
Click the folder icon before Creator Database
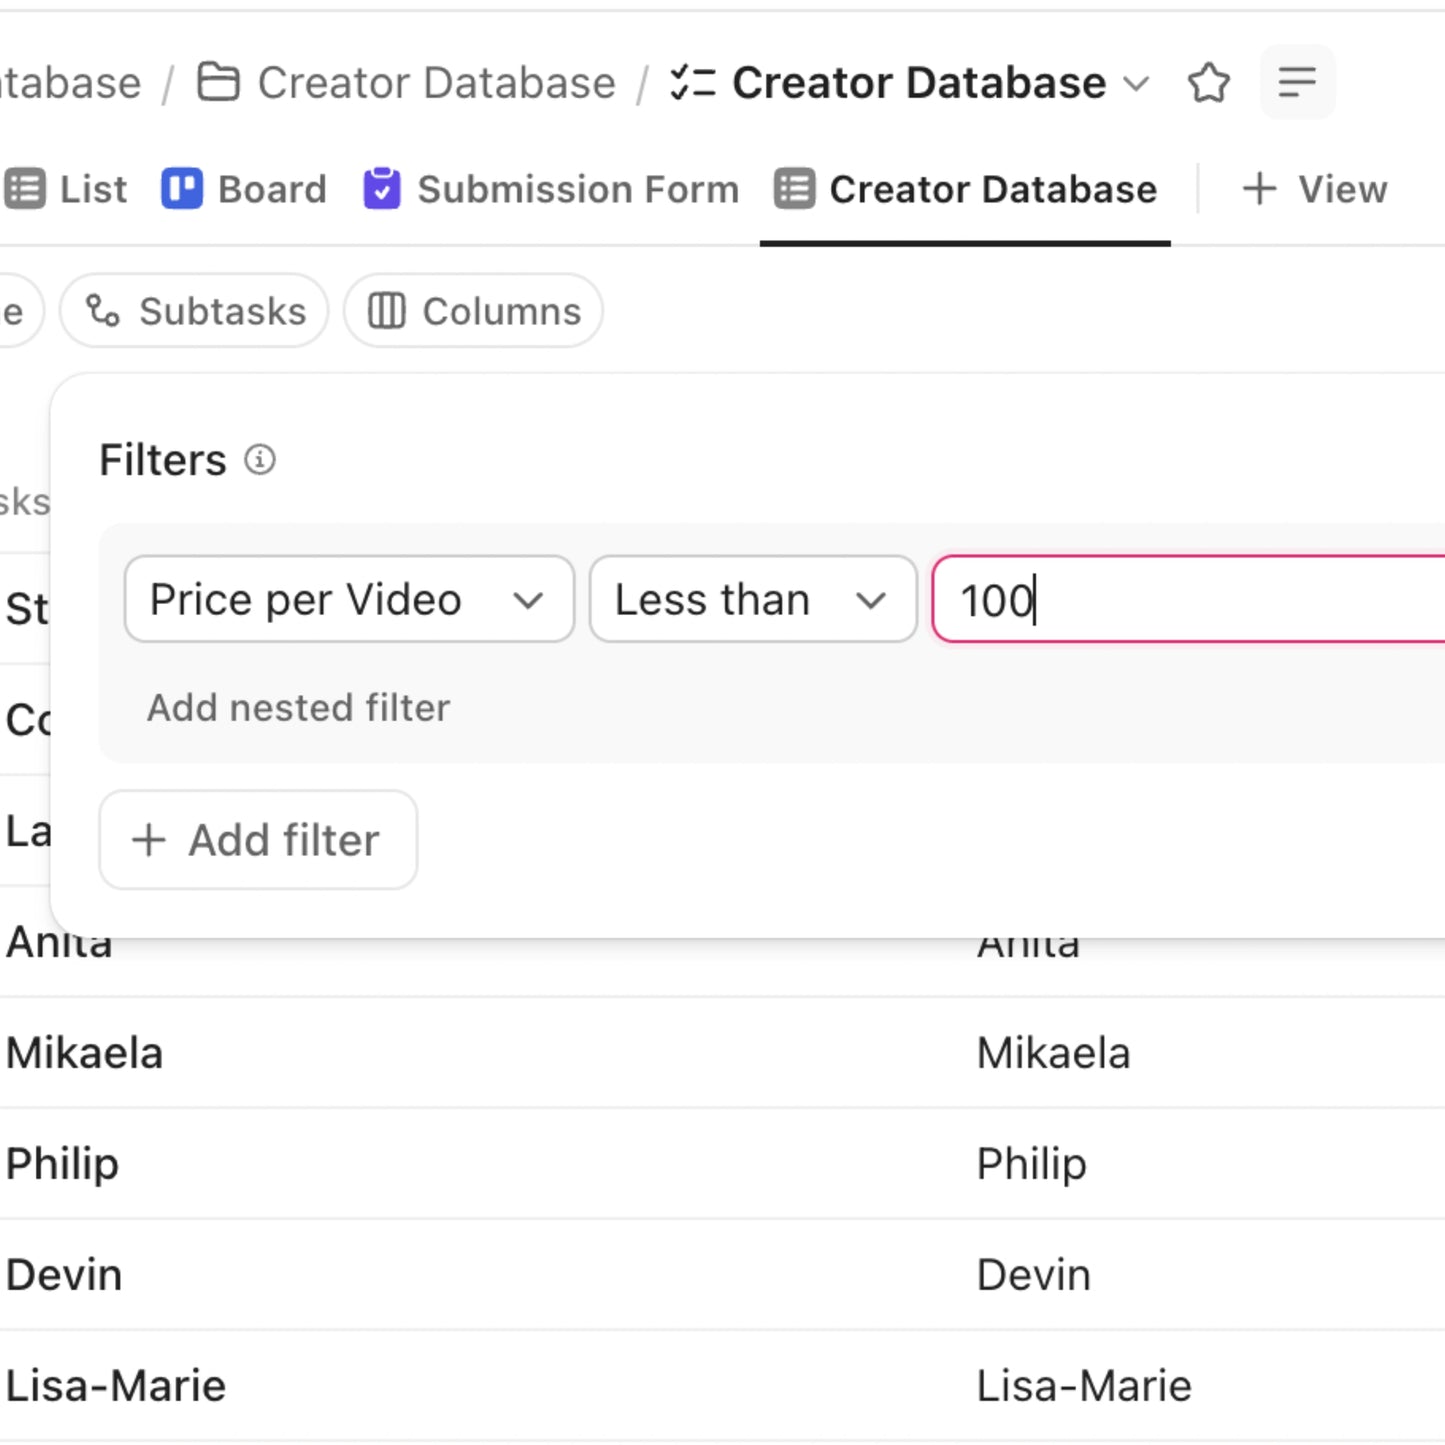tap(218, 82)
